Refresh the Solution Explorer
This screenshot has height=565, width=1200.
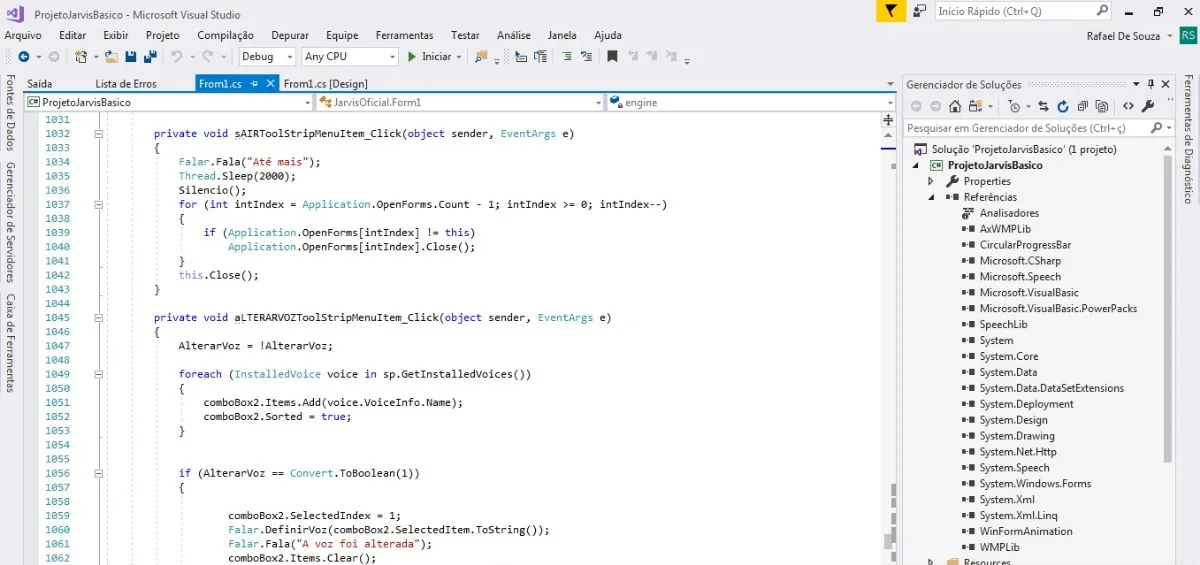tap(1063, 106)
